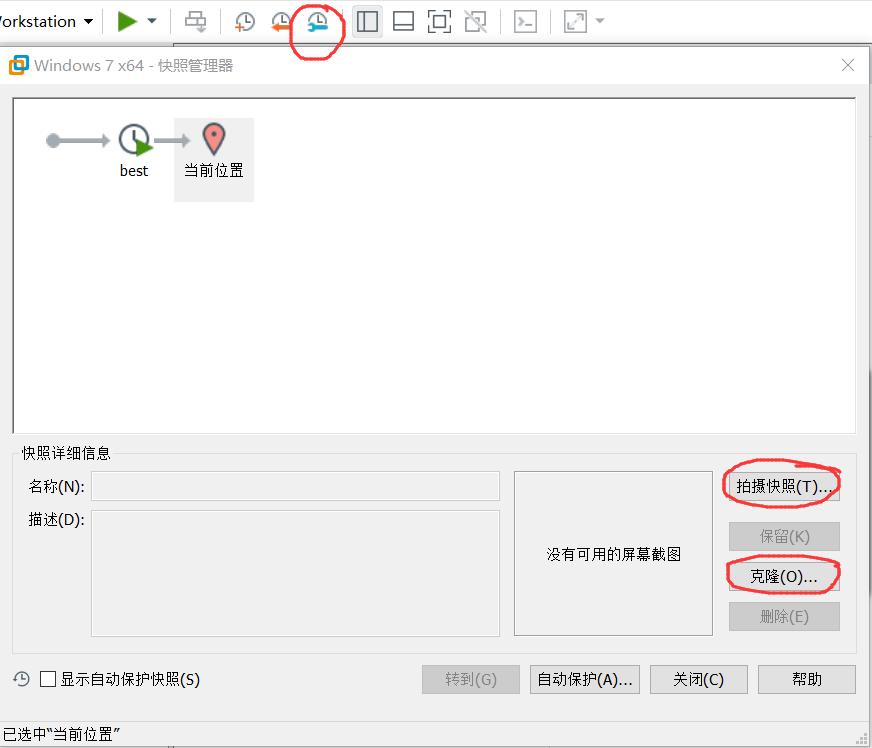Open the power options dropdown arrow
This screenshot has height=748, width=872.
pos(152,22)
